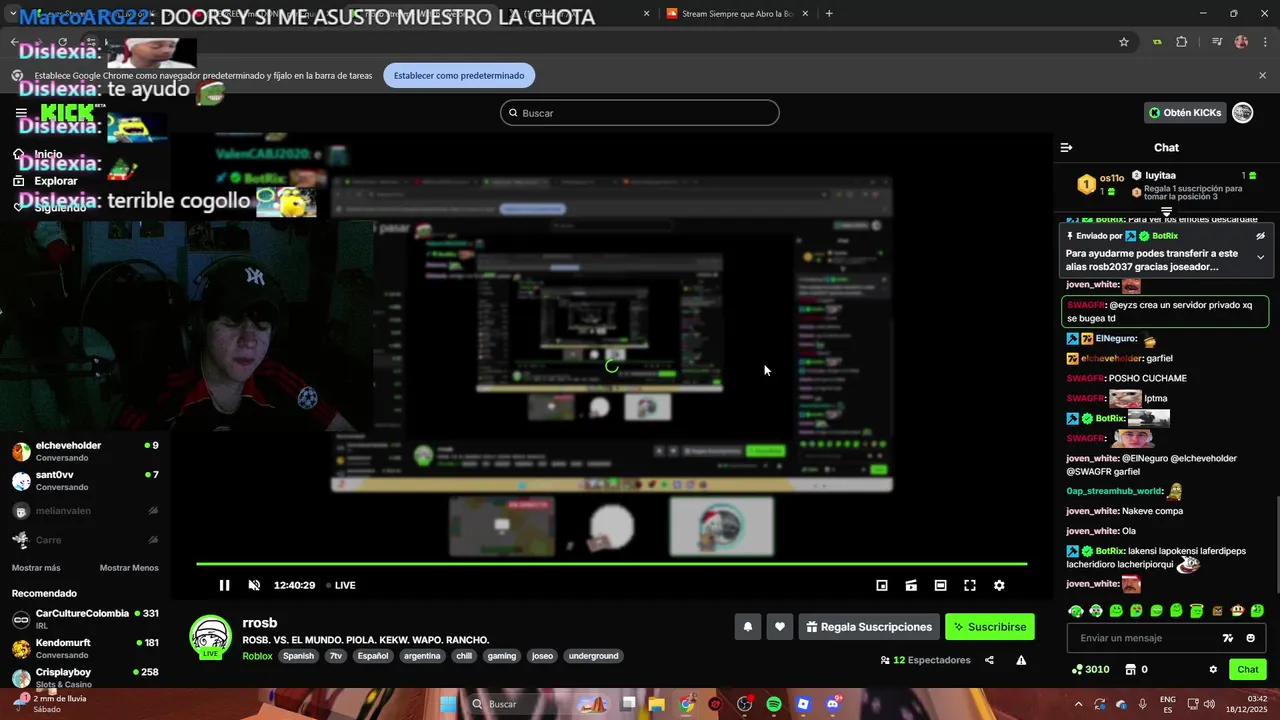This screenshot has width=1280, height=720.
Task: Focus the Buscar search field on Kick
Action: tap(640, 113)
